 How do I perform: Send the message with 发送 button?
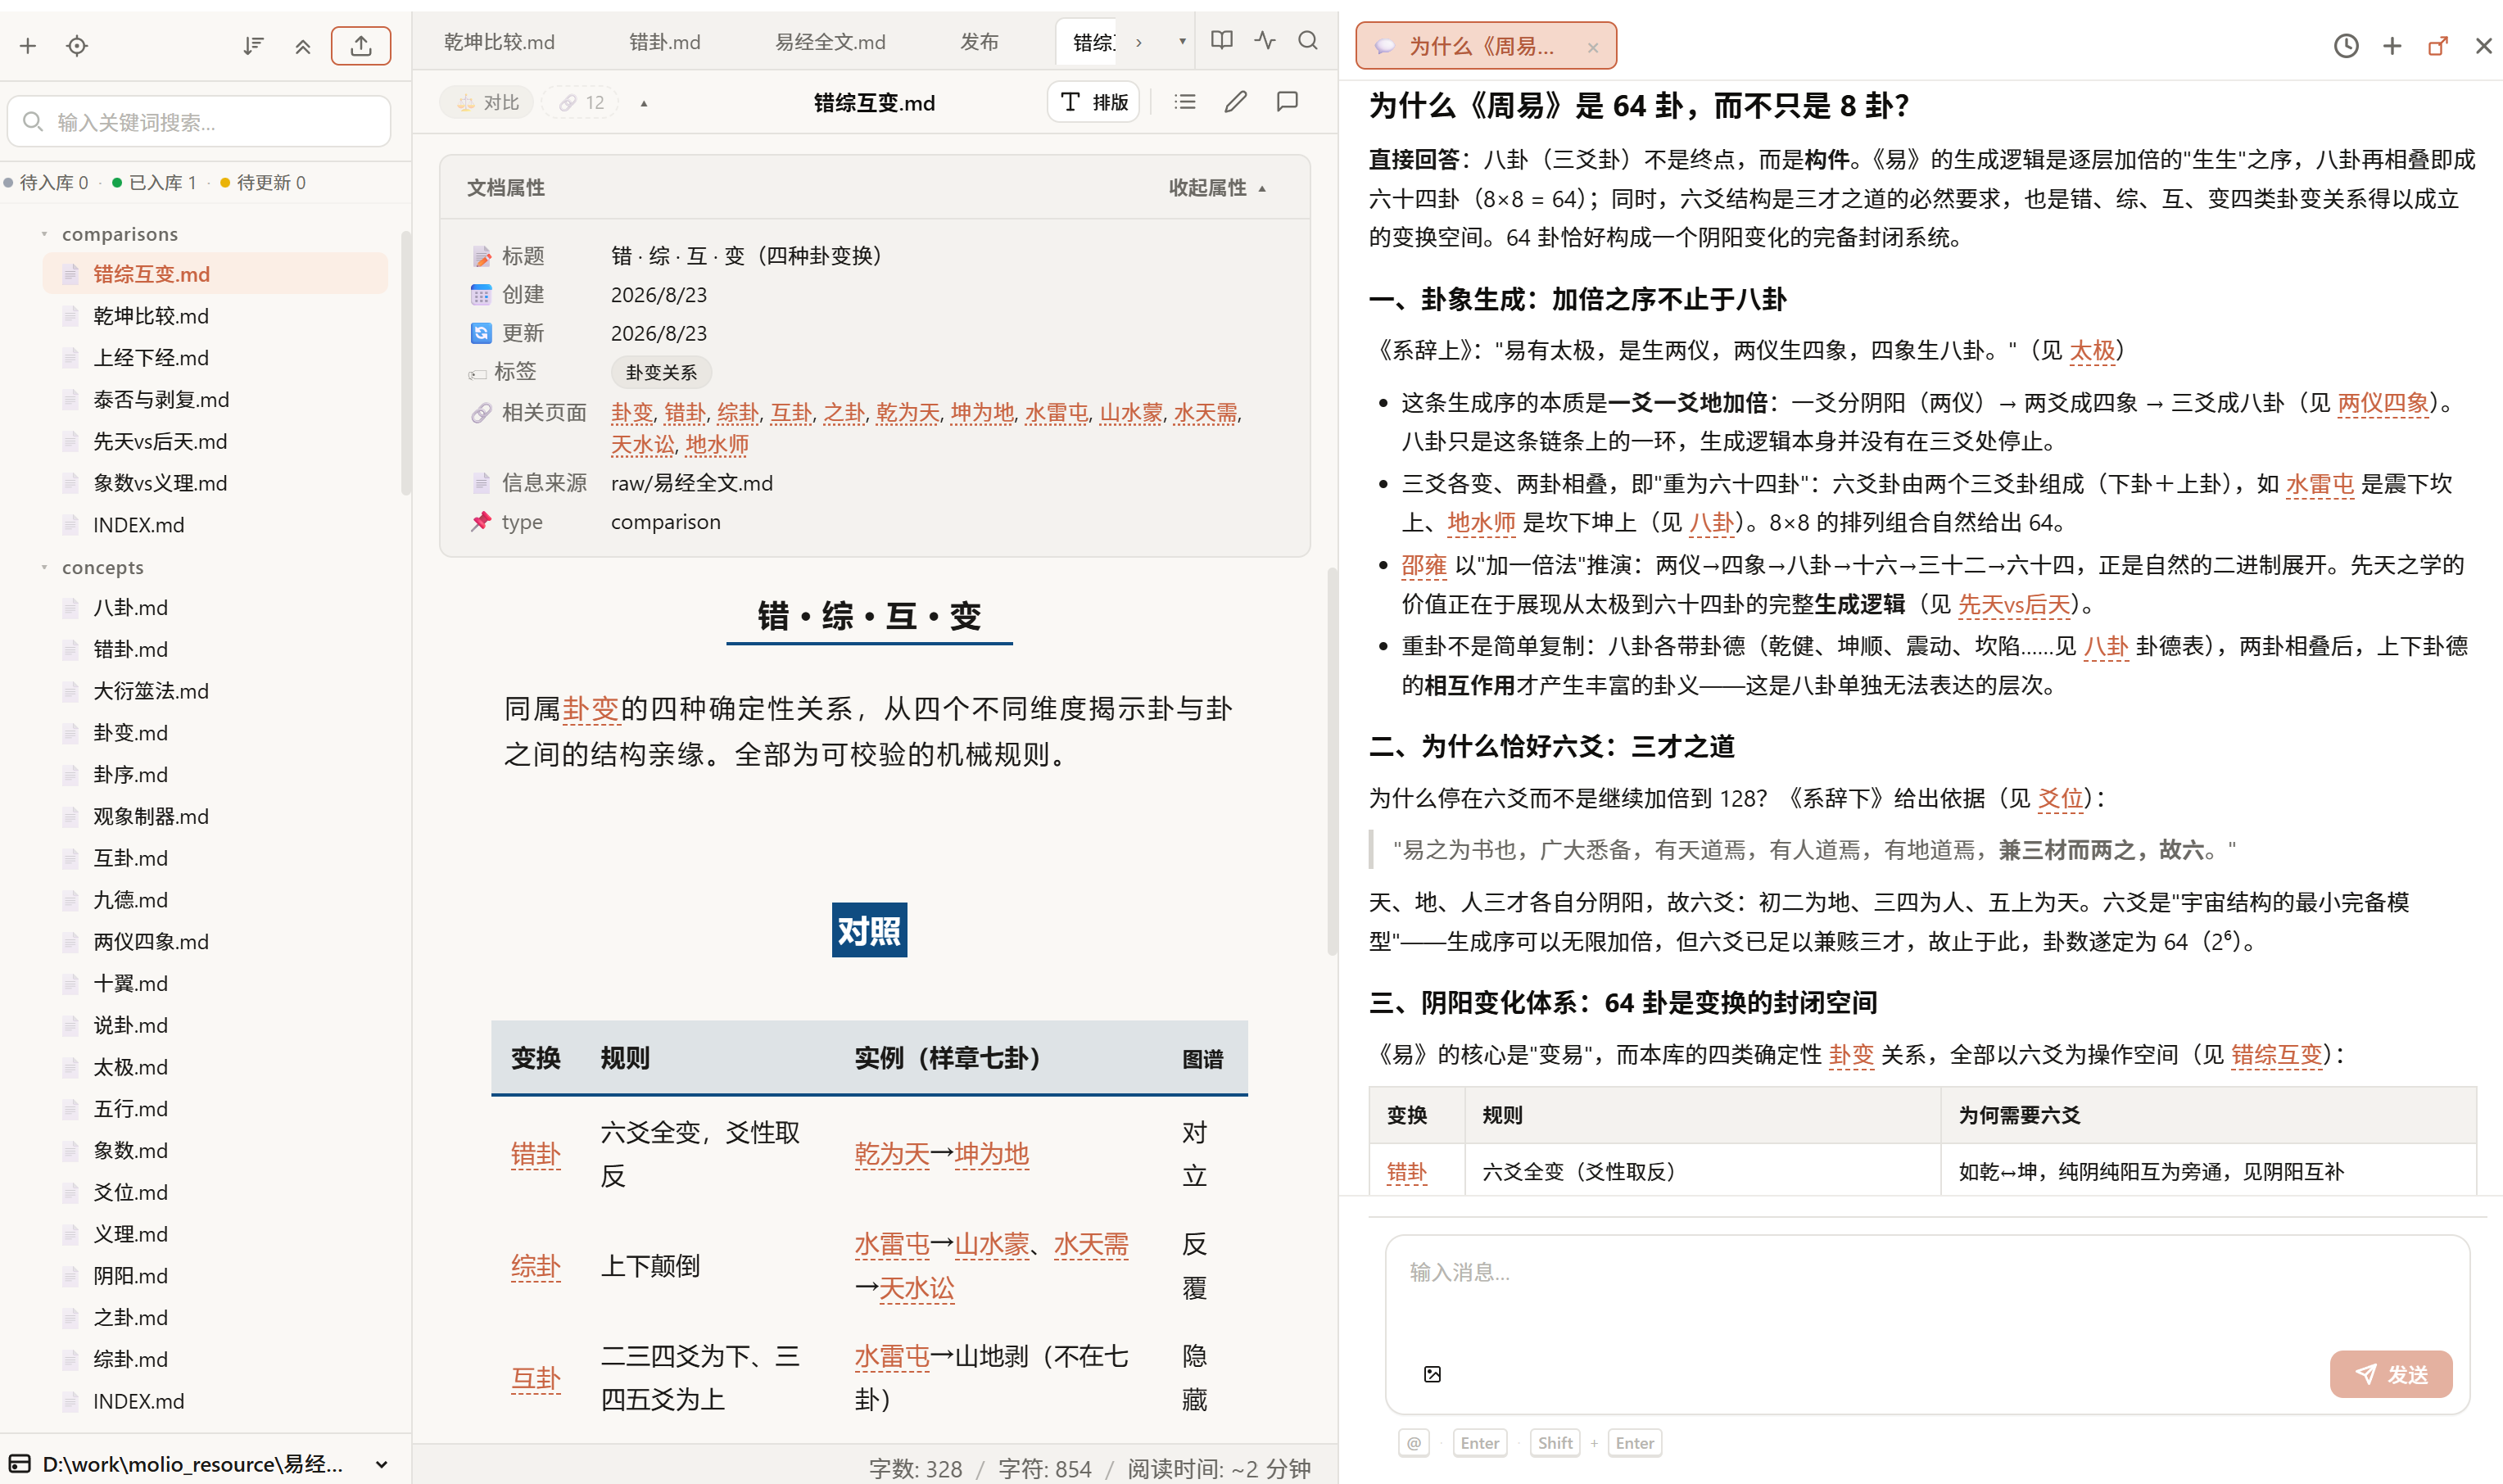click(x=2391, y=1374)
